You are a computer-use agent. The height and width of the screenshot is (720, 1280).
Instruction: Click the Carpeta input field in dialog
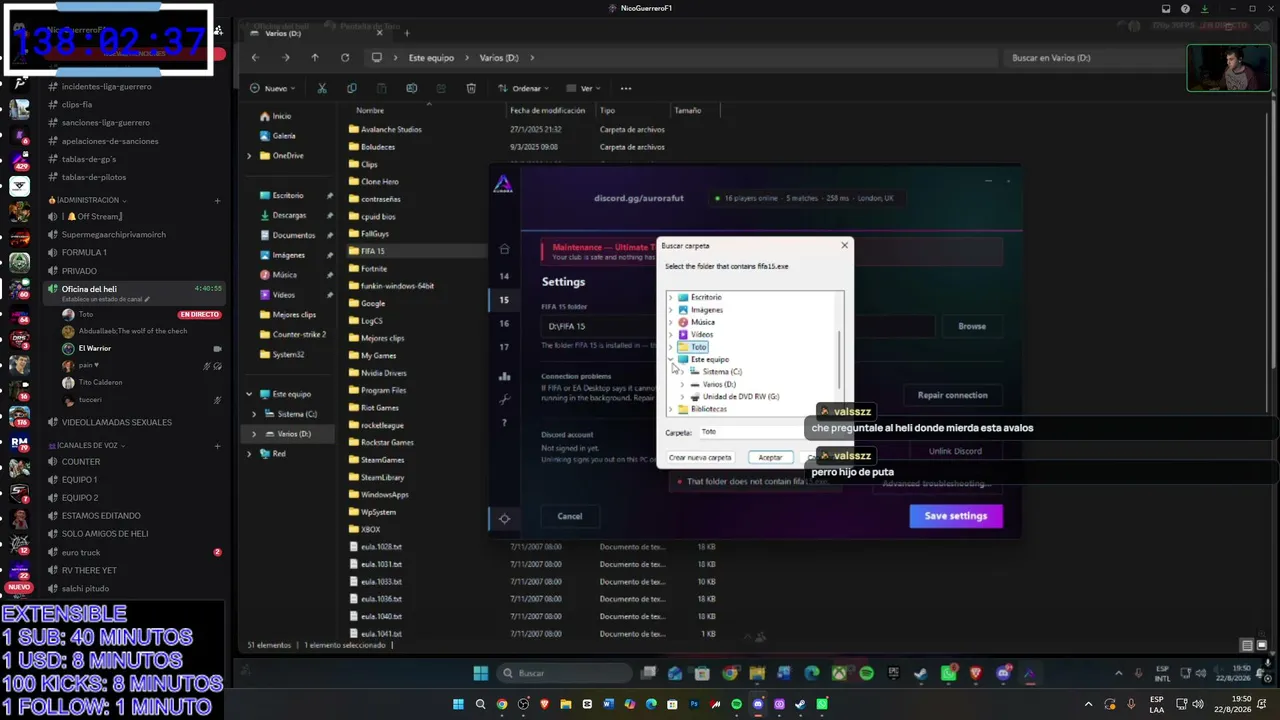[x=770, y=432]
